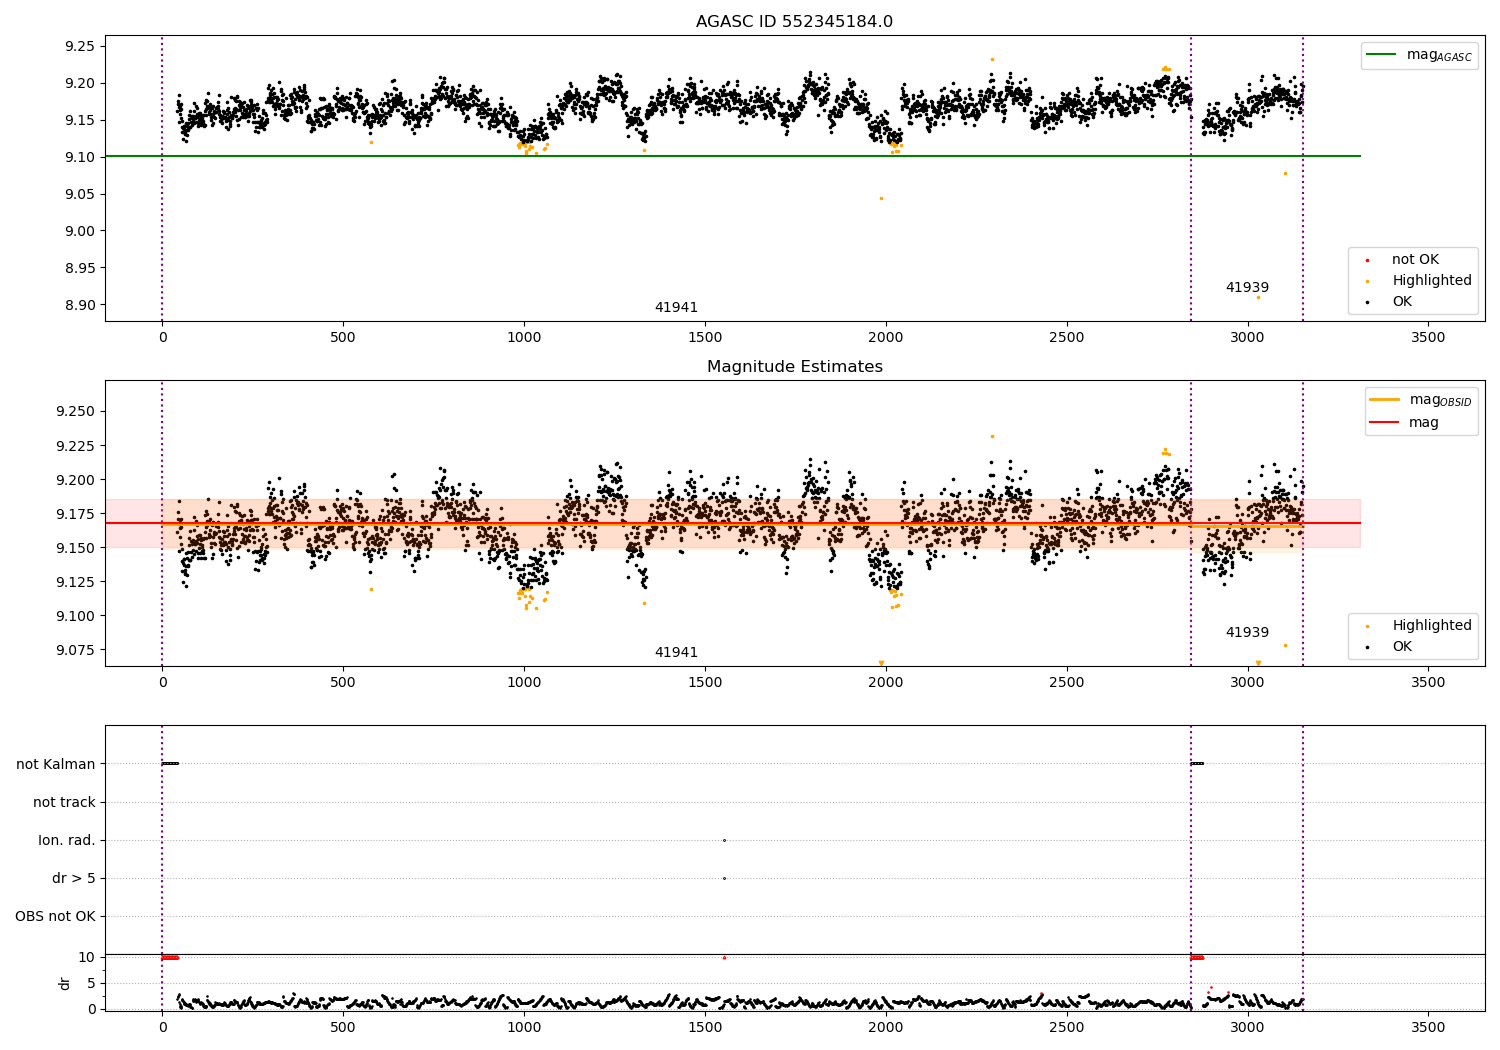1500x1050 pixels.
Task: Click the title 'AGASC ID 552345184.0'
Action: (x=794, y=22)
